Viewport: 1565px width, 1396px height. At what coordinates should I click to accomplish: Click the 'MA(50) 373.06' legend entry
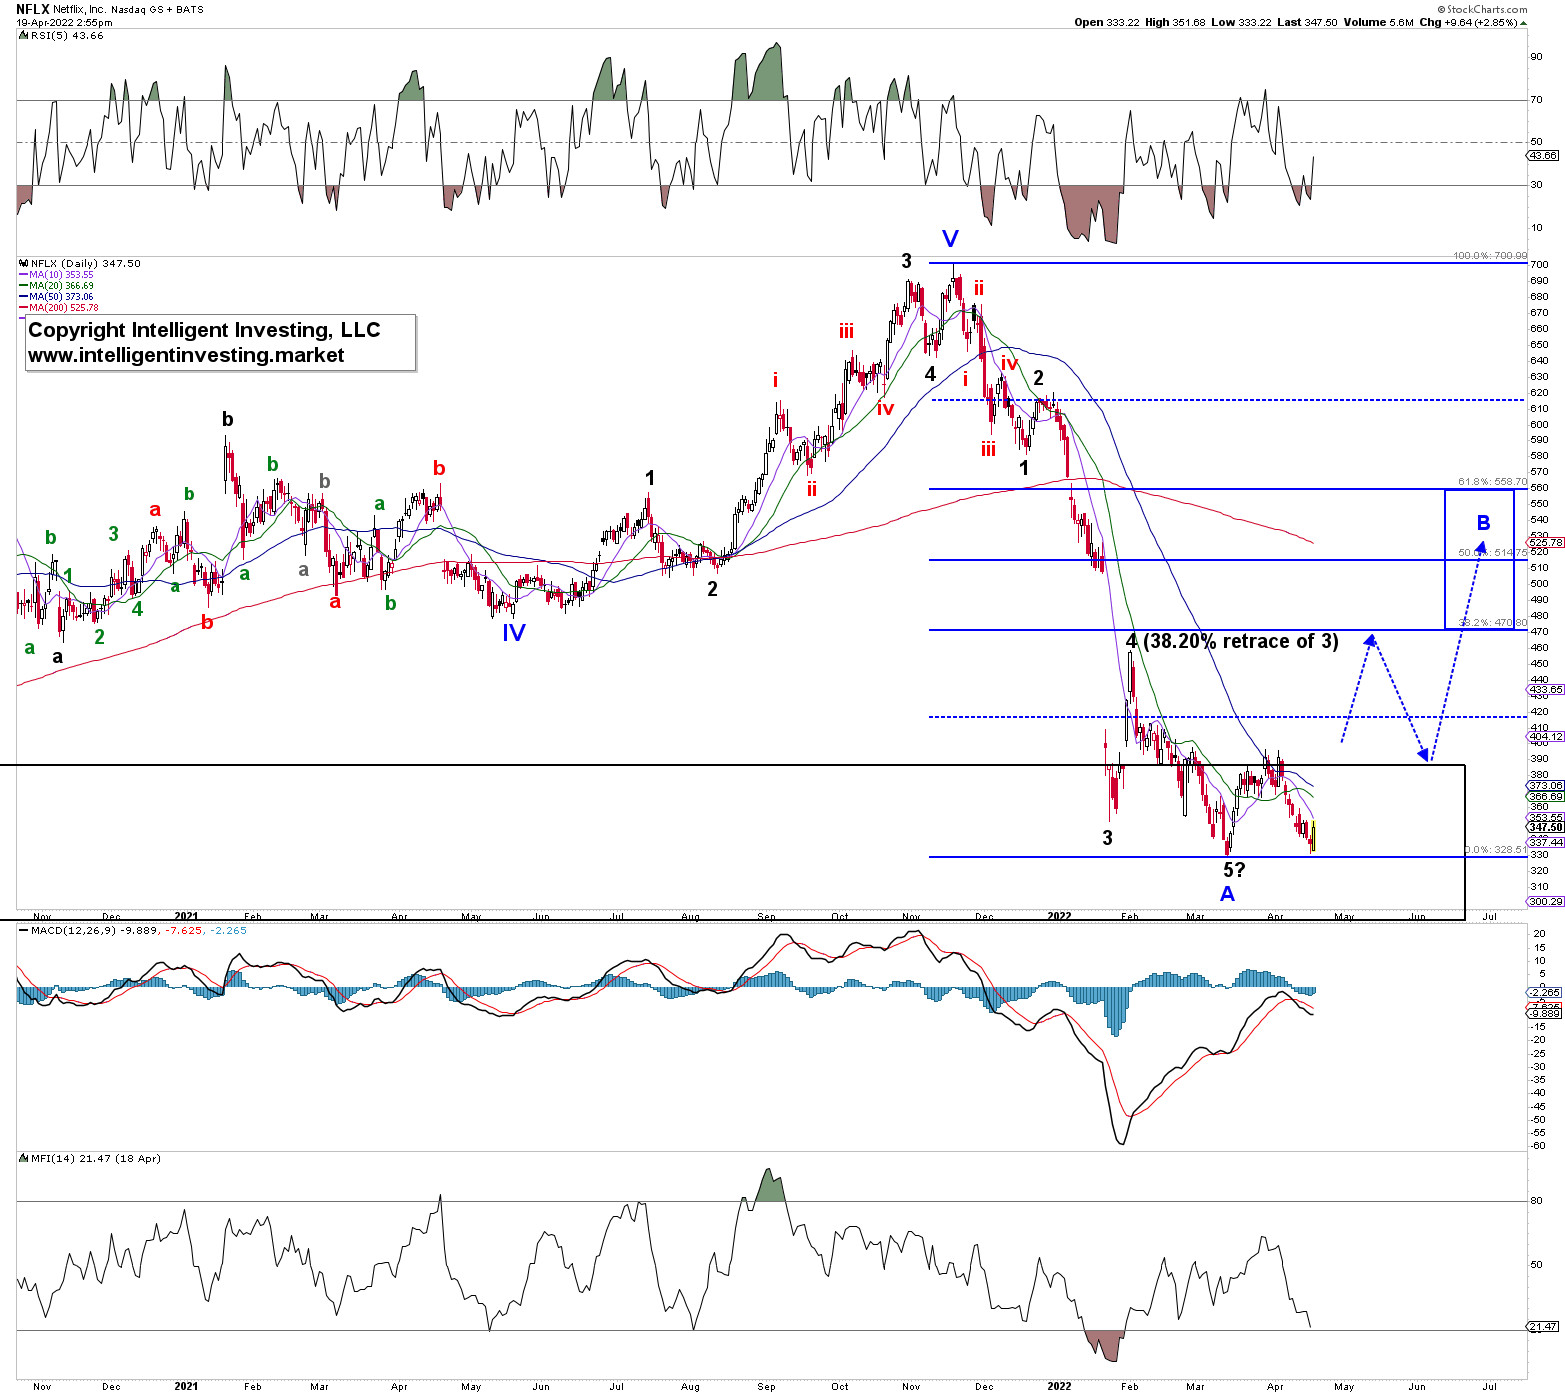(x=57, y=296)
